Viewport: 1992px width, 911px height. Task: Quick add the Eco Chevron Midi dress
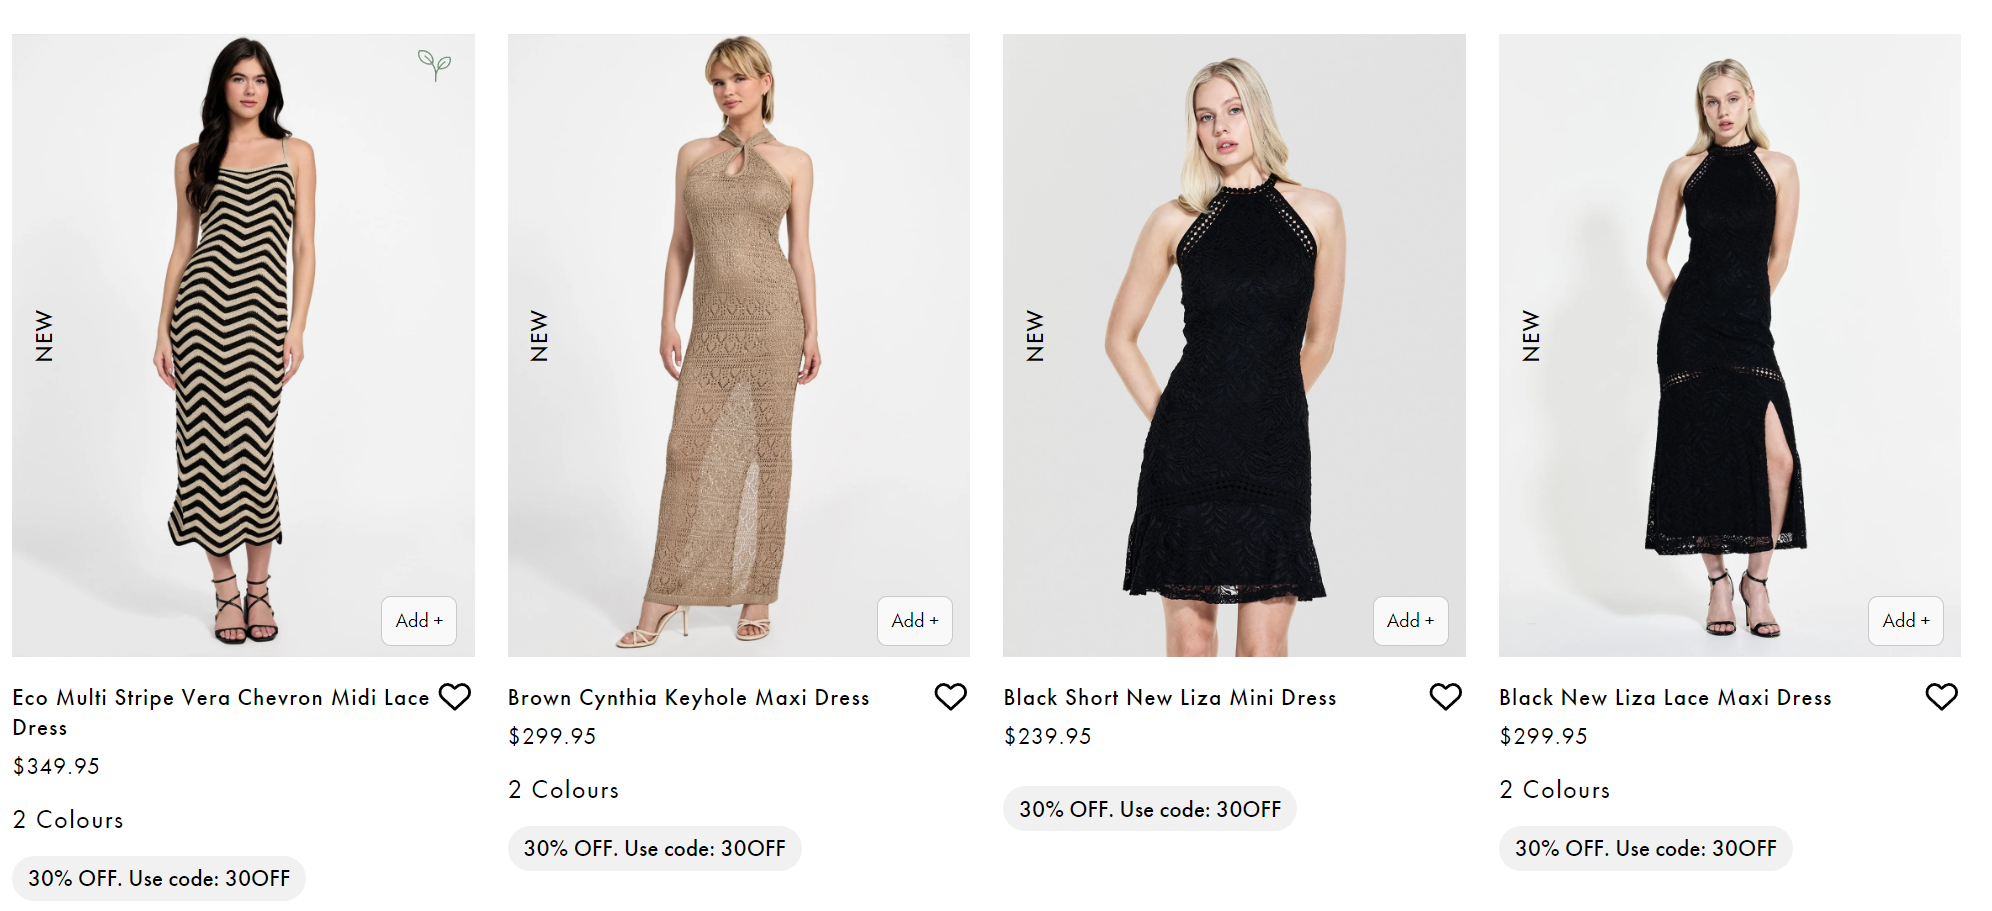tap(419, 621)
